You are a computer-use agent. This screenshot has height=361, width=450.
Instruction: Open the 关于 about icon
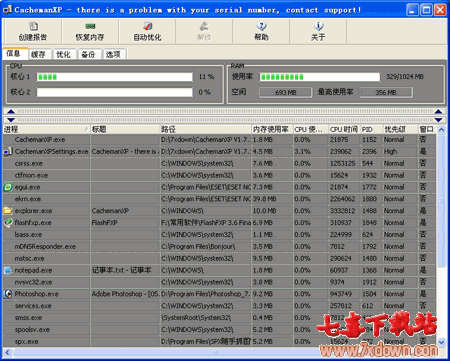point(318,26)
